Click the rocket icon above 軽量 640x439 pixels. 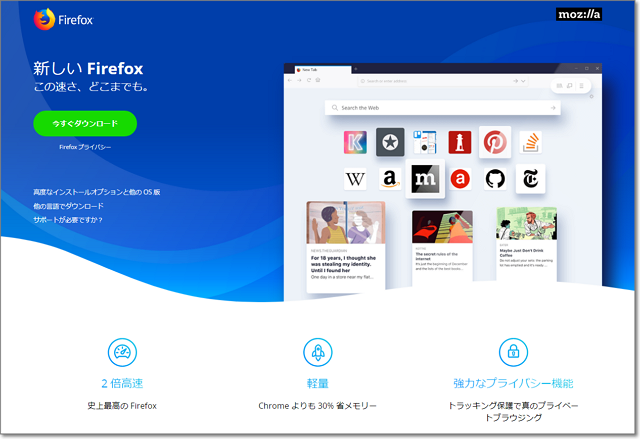(x=318, y=352)
